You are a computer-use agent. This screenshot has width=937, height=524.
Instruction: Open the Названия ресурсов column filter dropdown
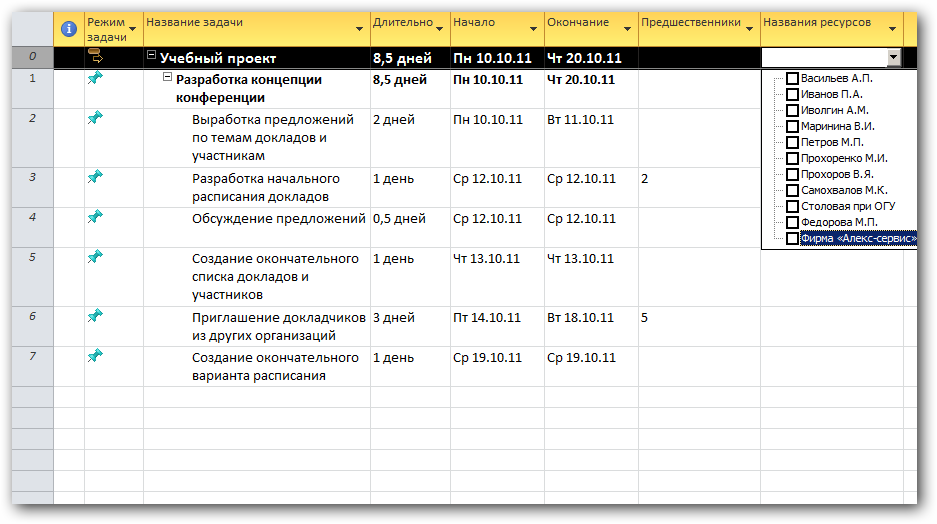(892, 29)
